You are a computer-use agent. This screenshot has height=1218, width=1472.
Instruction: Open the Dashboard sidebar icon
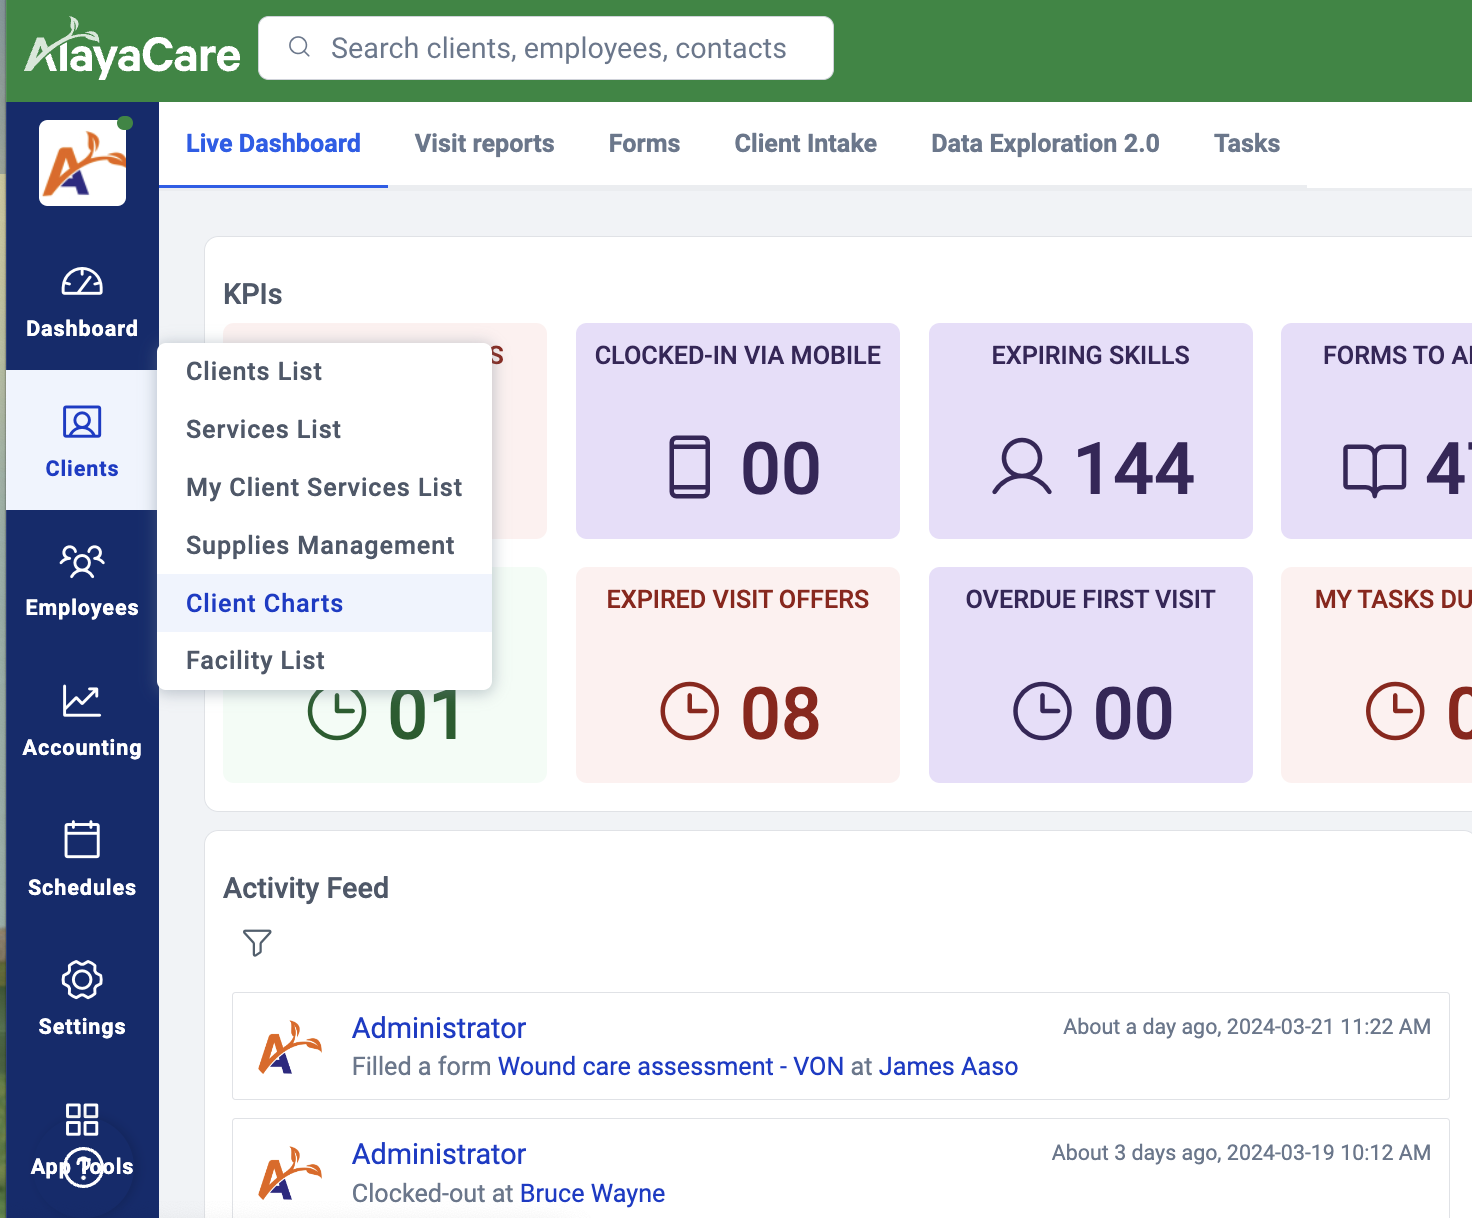click(82, 283)
